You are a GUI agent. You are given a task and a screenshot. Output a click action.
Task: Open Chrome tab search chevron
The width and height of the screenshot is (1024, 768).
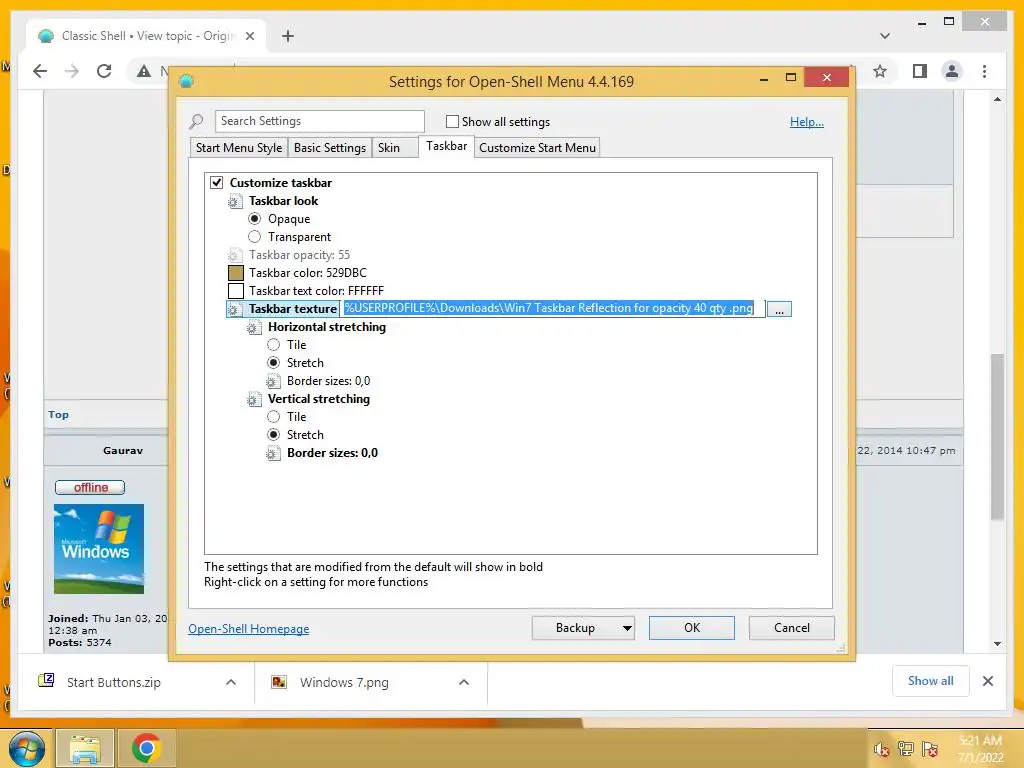[x=885, y=36]
